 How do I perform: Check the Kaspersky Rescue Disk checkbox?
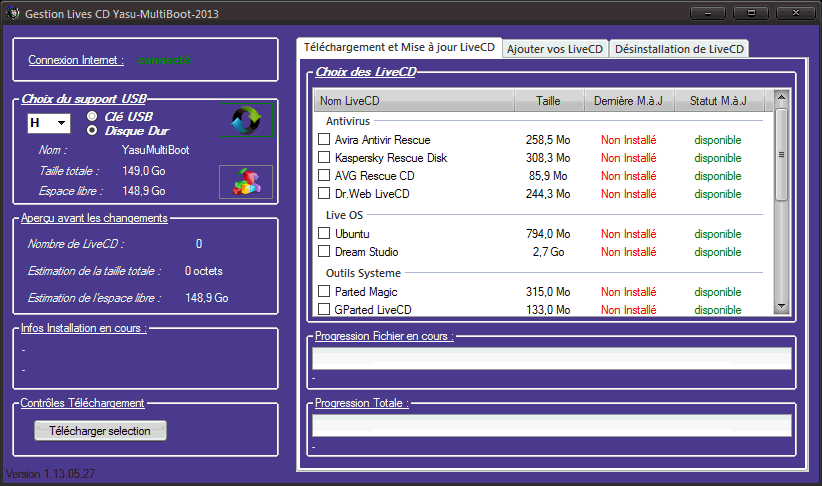(x=324, y=157)
